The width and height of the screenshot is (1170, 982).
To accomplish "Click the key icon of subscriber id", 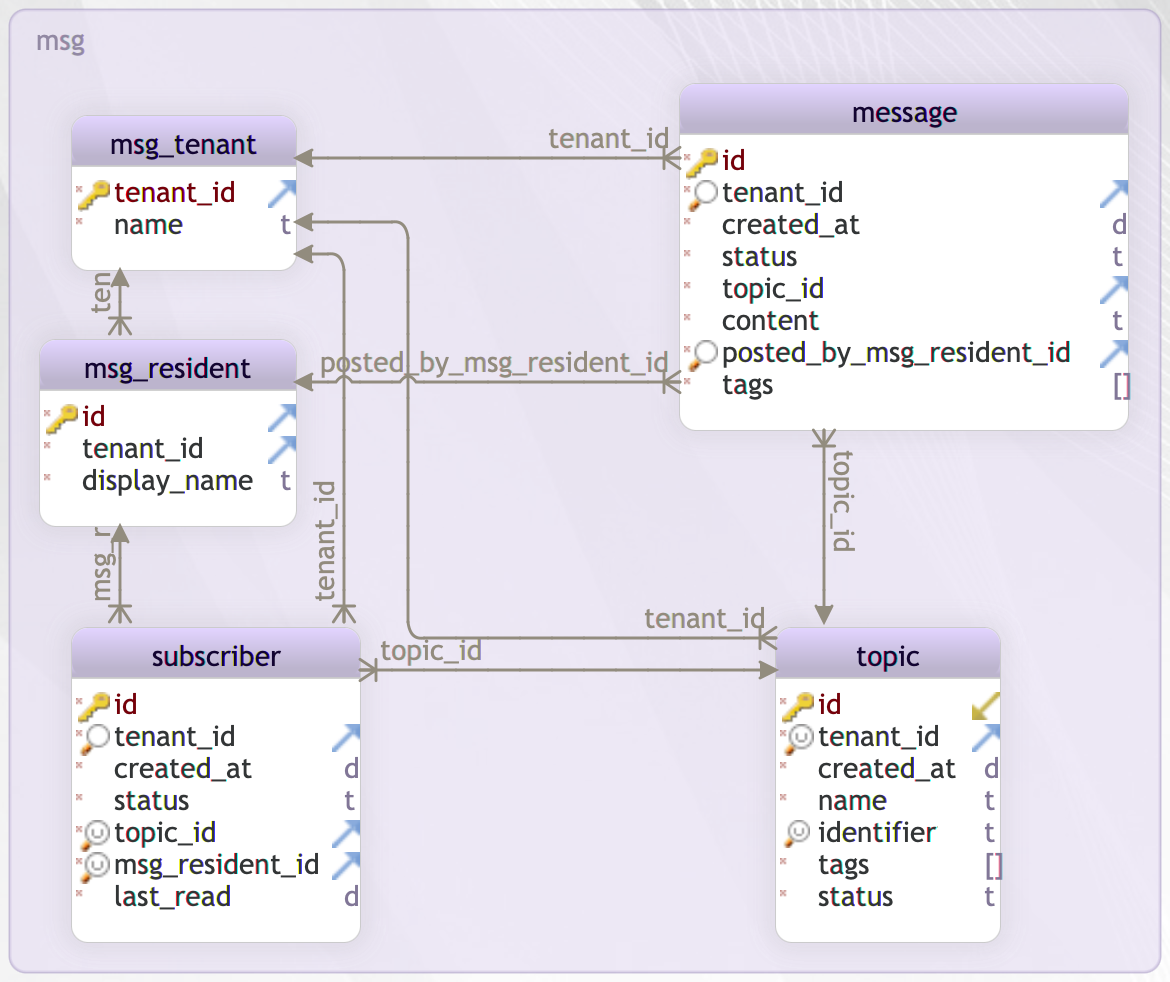I will (93, 706).
